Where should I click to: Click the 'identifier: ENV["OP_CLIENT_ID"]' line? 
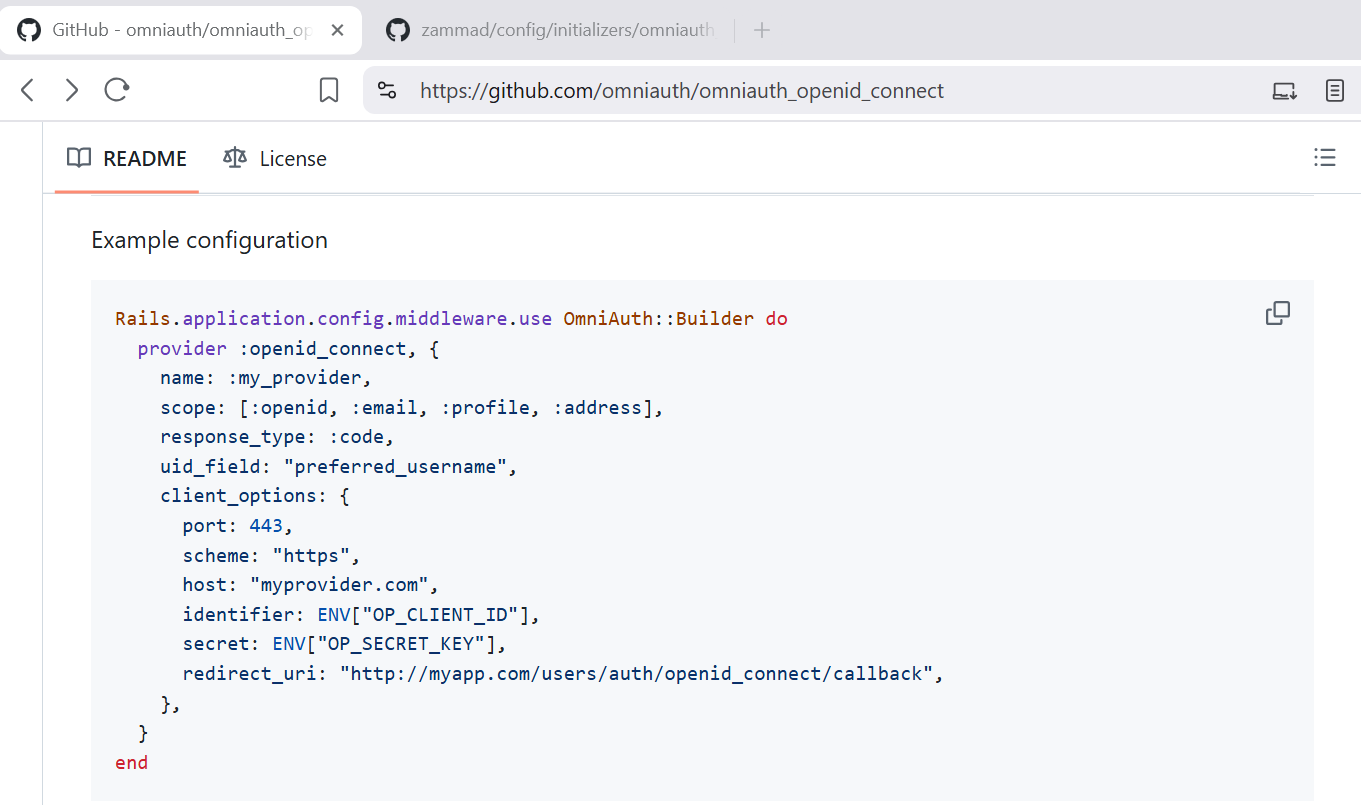pos(361,614)
